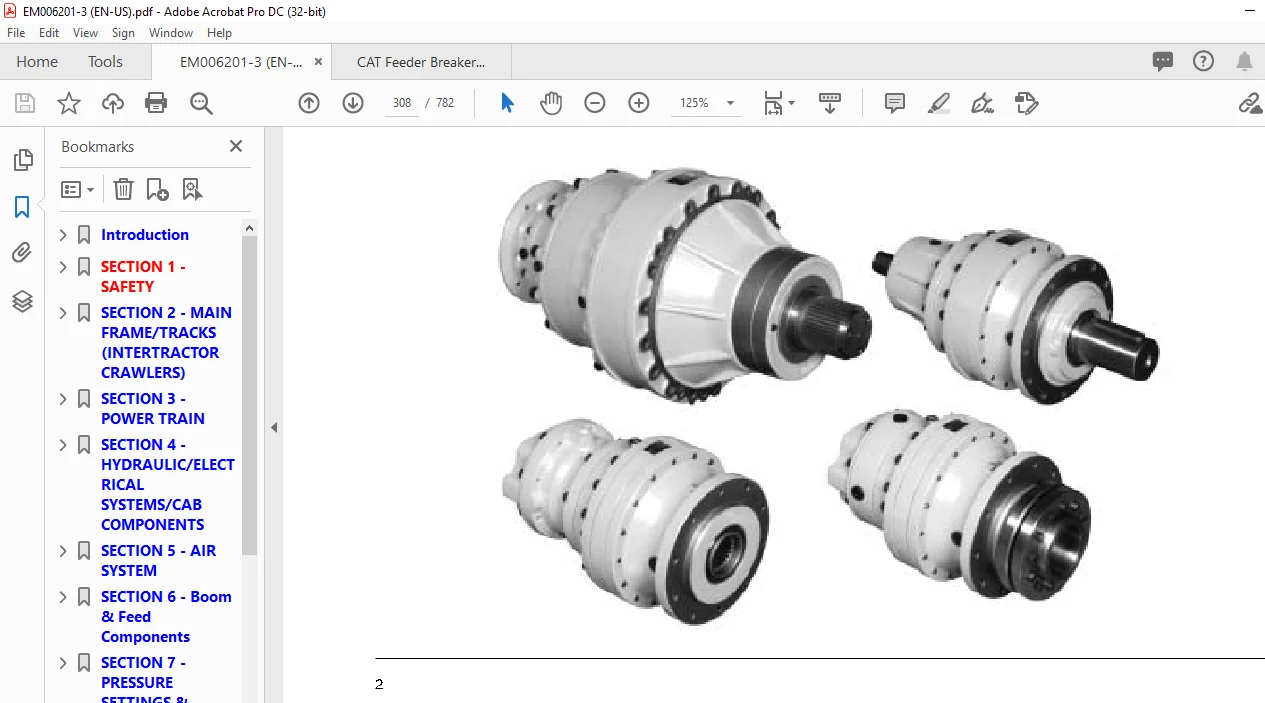Open the File menu
Screen dimensions: 1265x703
pyautogui.click(x=16, y=33)
